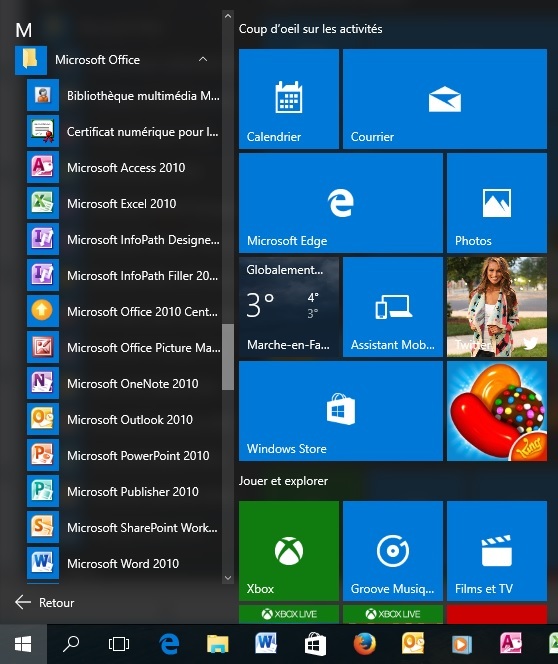Launch Firefox from the taskbar
558x664 pixels.
[365, 644]
